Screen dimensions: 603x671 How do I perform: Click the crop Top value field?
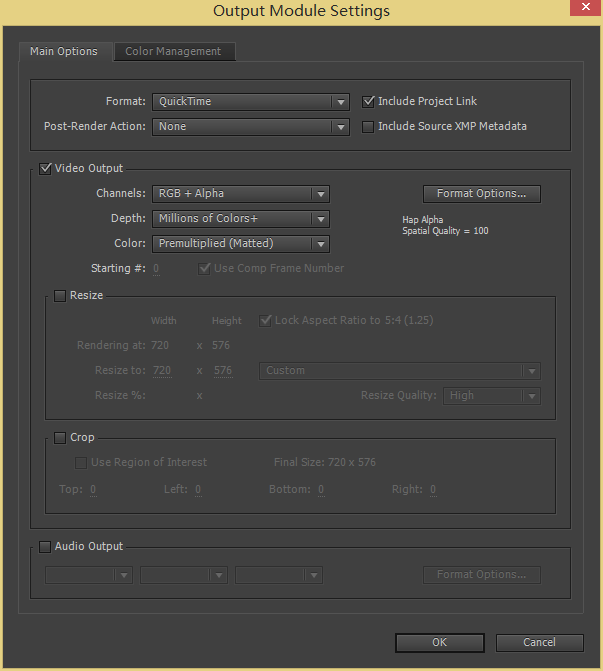pyautogui.click(x=93, y=490)
